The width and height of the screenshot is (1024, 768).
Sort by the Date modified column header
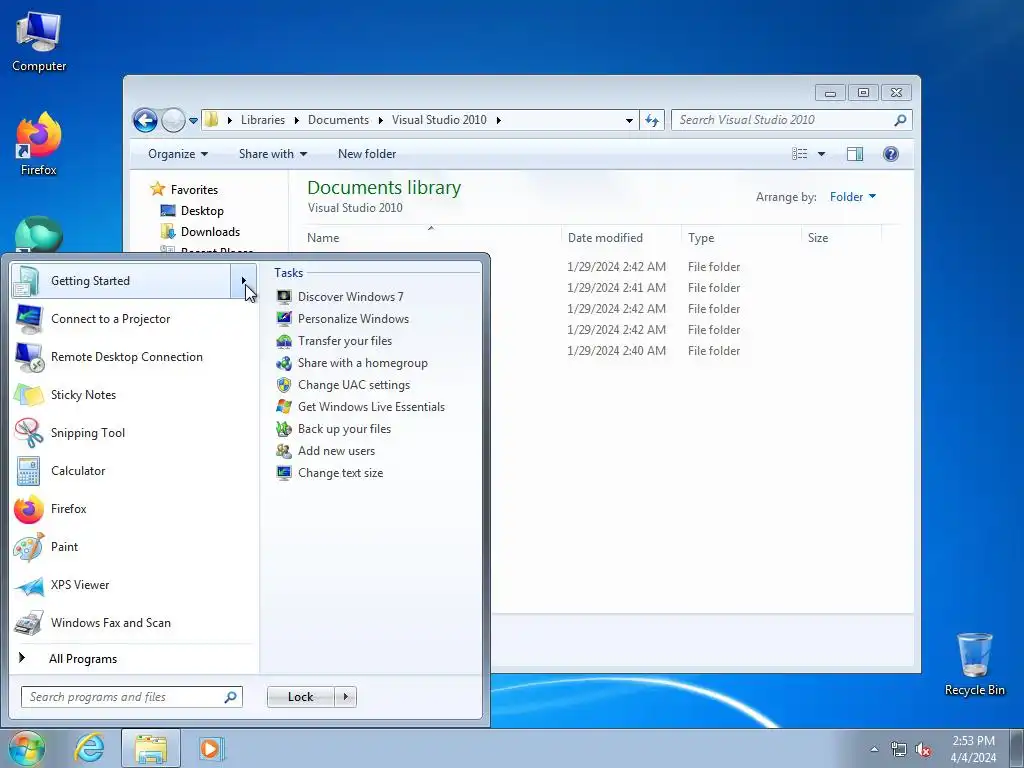pos(620,238)
